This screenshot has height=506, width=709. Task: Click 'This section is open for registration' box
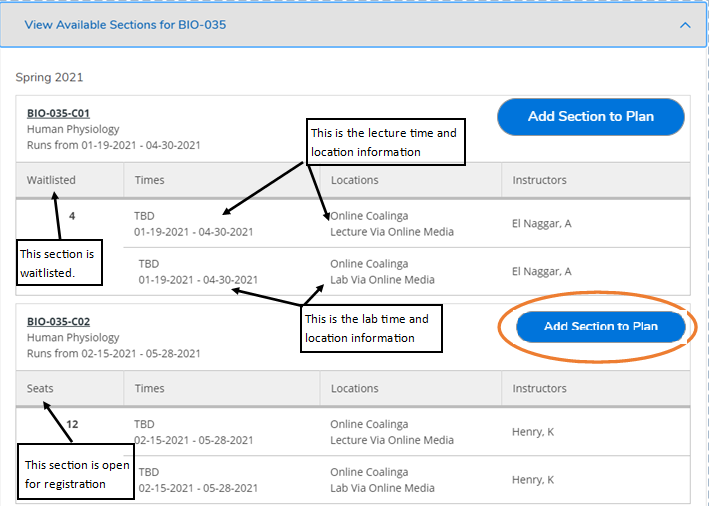click(76, 472)
